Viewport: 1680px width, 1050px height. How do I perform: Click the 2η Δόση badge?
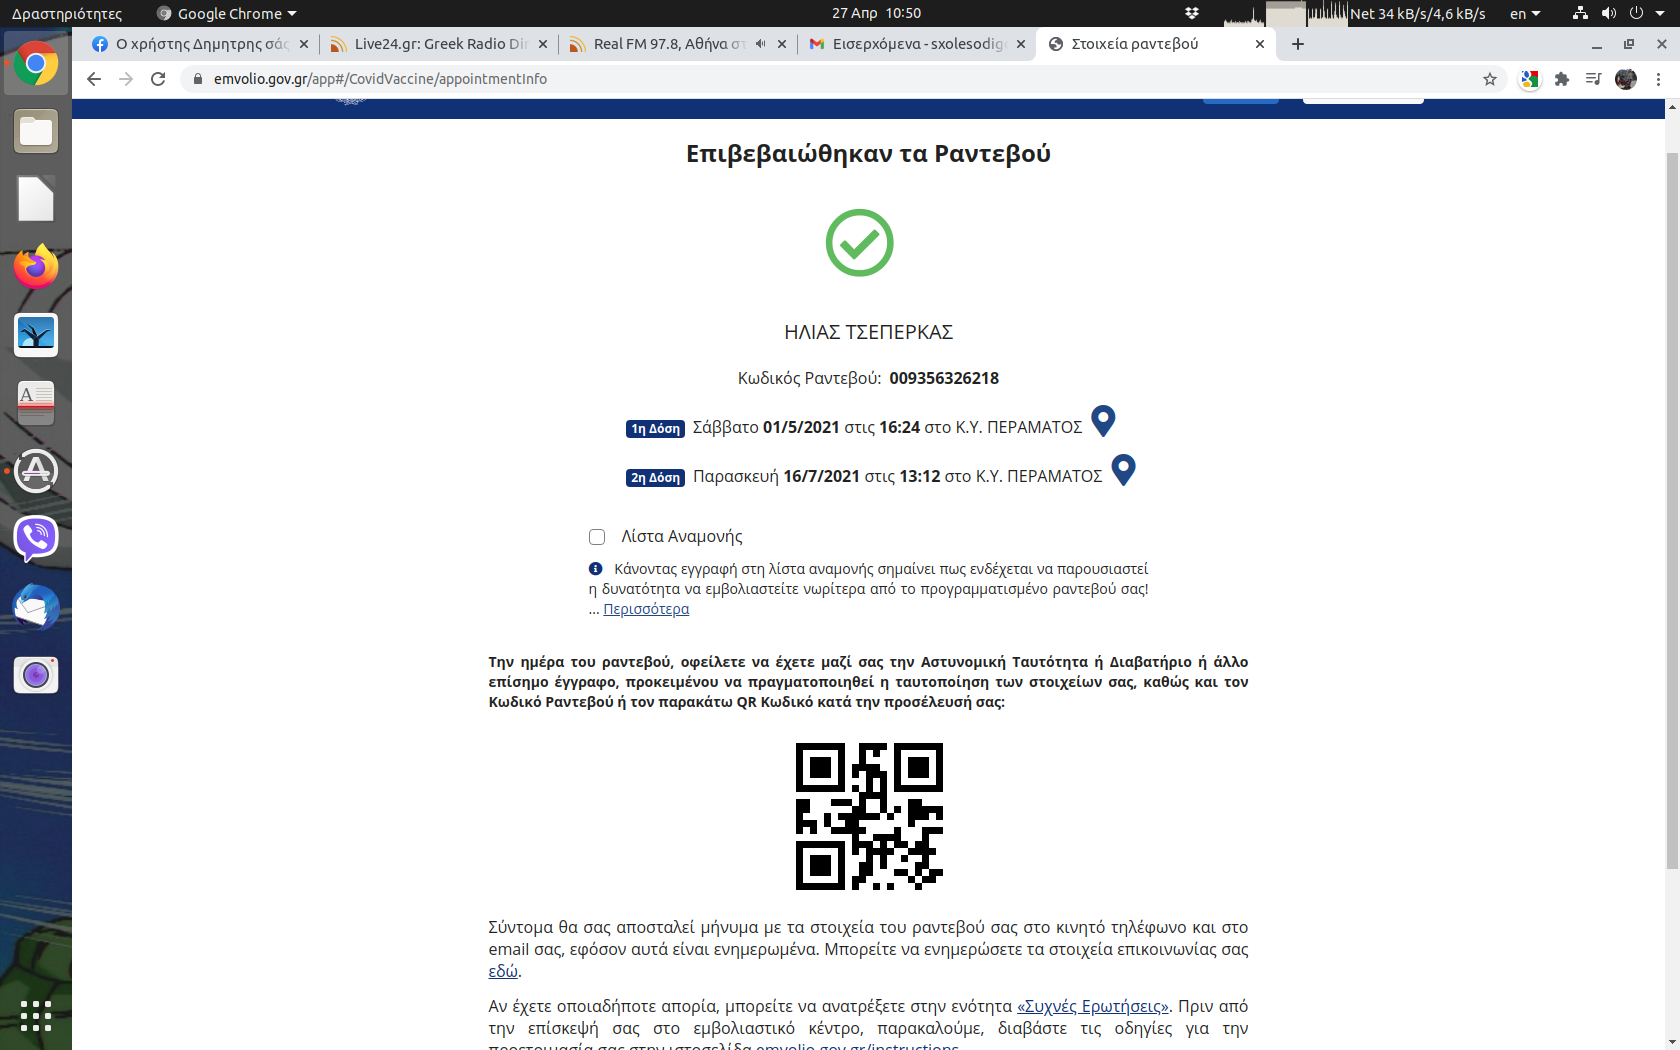[x=655, y=478]
